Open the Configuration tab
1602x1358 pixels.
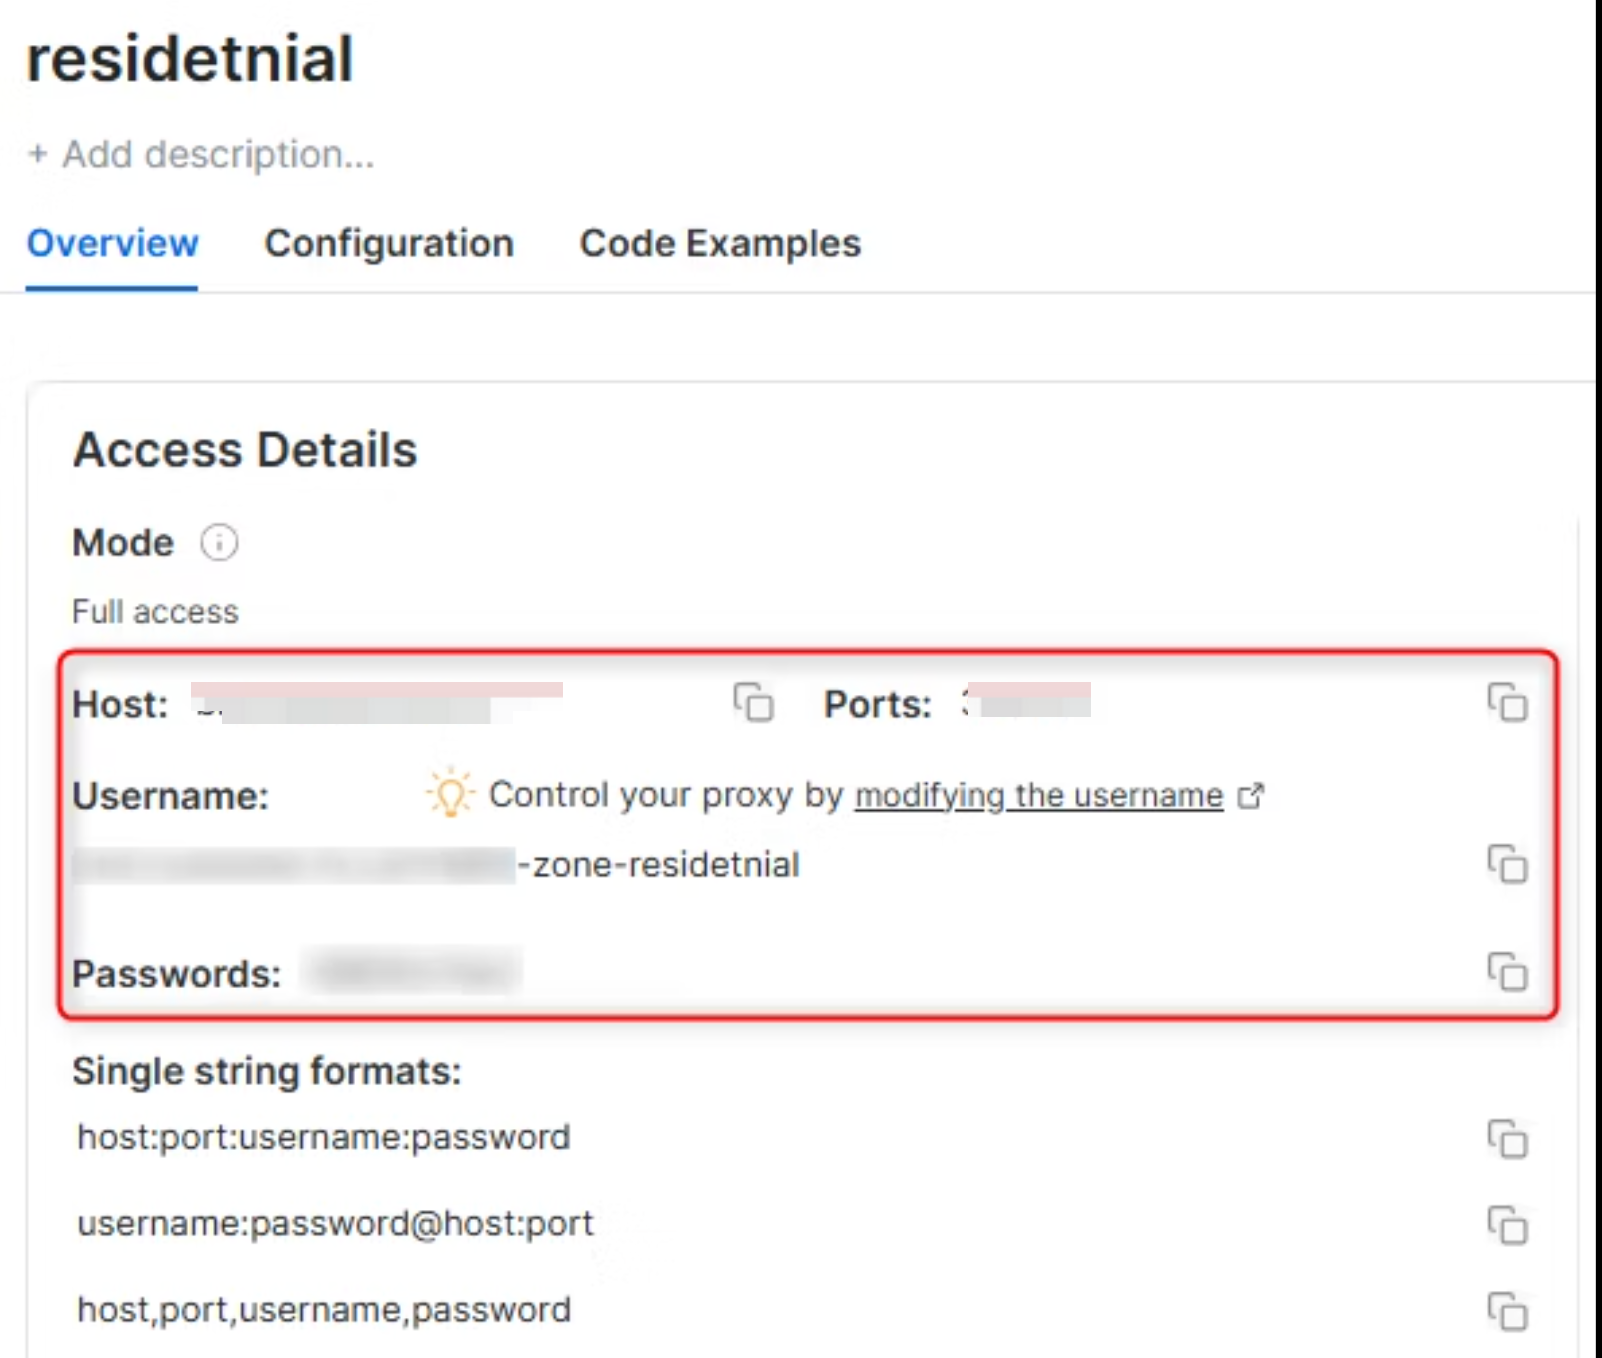click(x=389, y=244)
